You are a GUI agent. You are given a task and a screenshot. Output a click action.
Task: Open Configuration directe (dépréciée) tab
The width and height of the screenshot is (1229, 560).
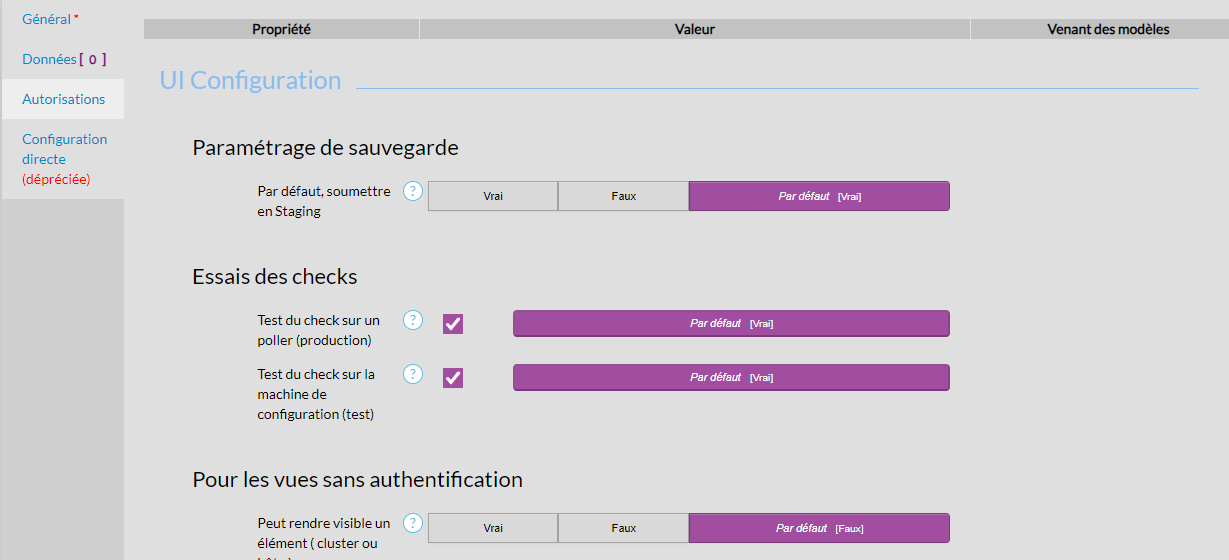pos(64,159)
